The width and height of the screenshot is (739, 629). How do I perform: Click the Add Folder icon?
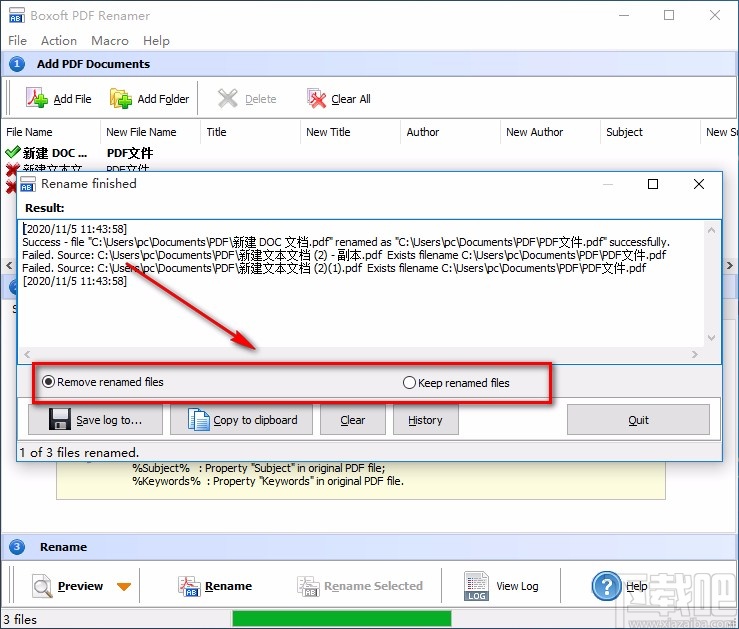tap(121, 98)
